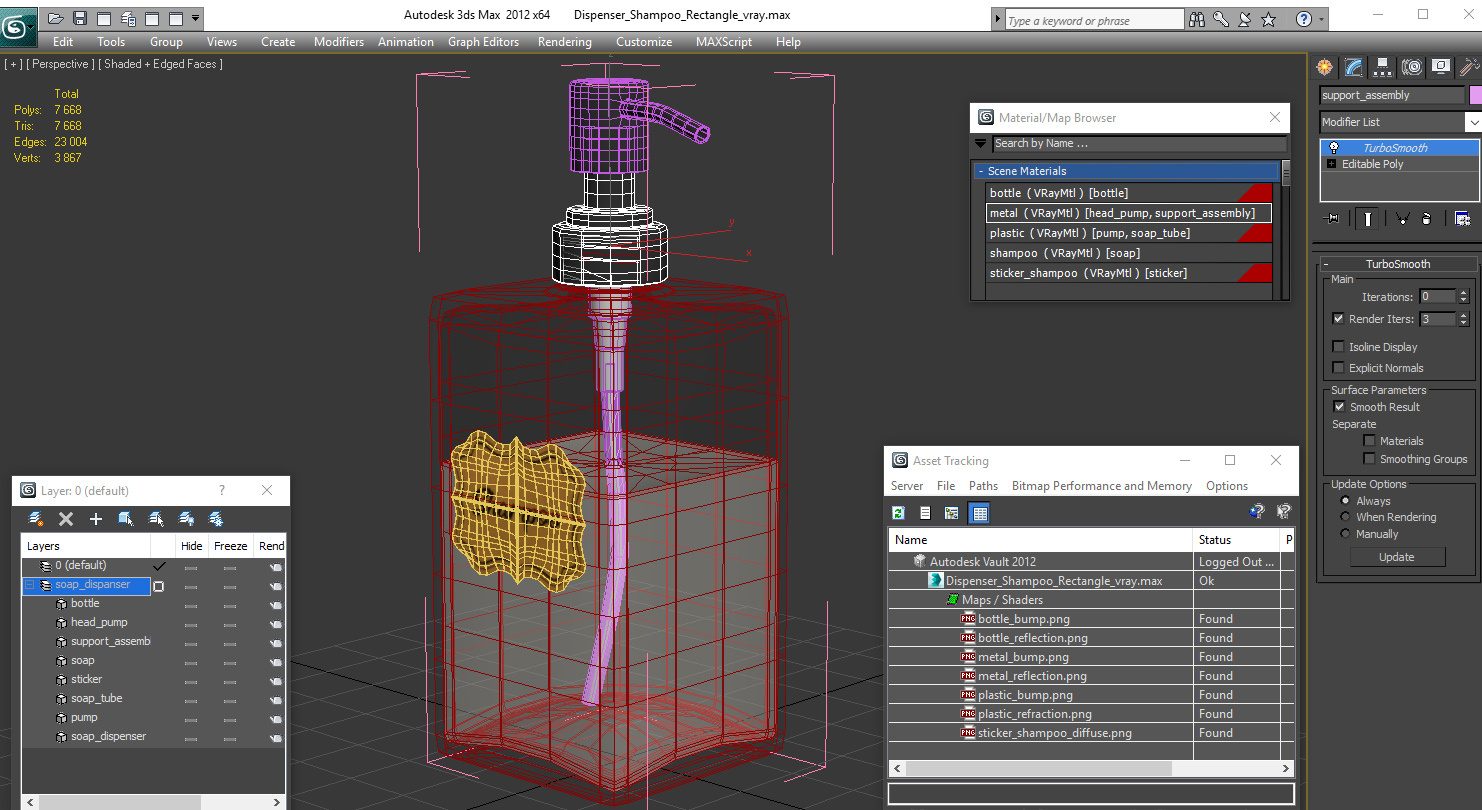The height and width of the screenshot is (810, 1482).
Task: Click Shaded + Edged Faces viewport label
Action: coord(161,64)
